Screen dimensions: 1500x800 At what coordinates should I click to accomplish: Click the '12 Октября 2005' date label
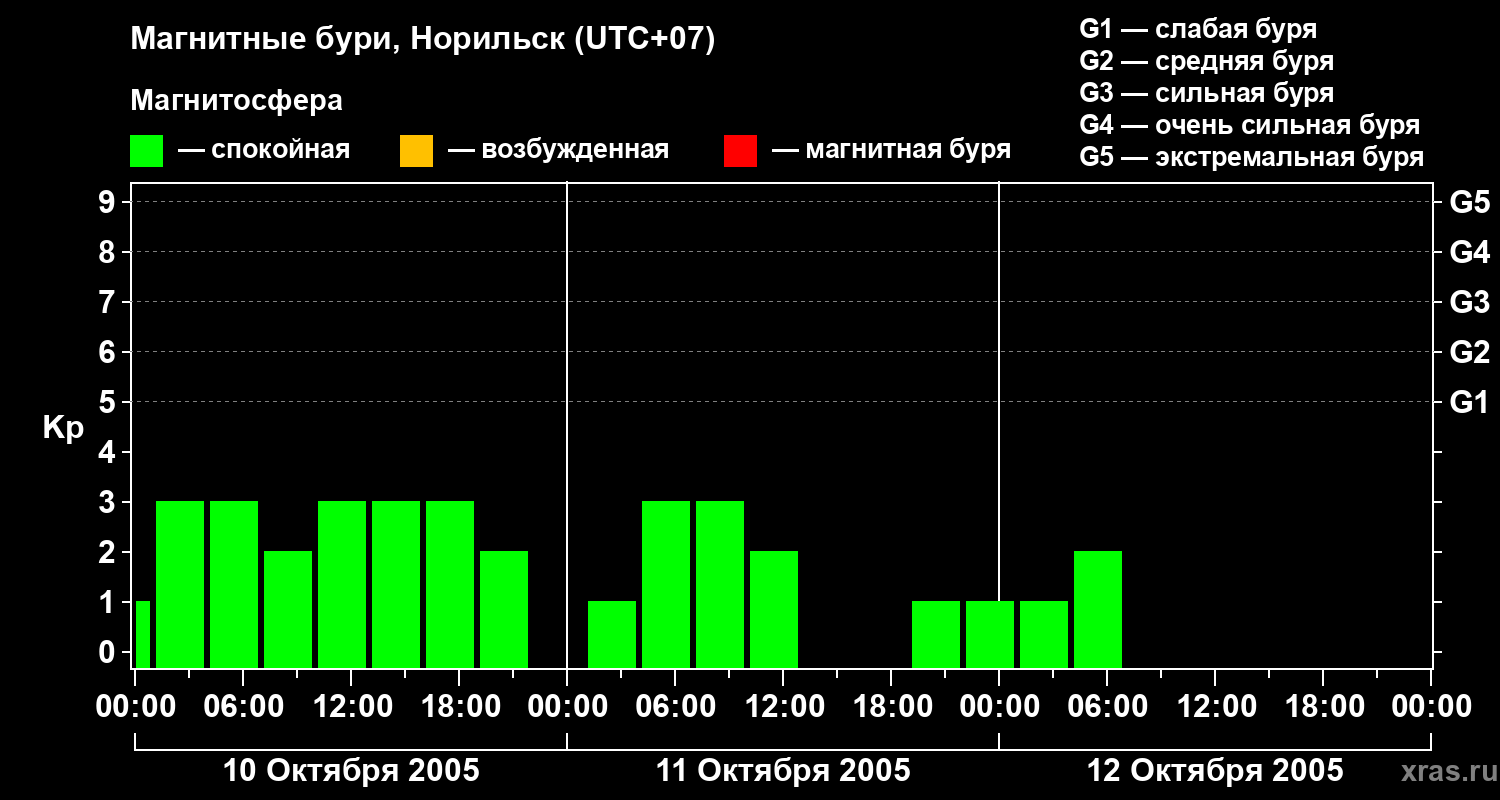pos(1215,771)
